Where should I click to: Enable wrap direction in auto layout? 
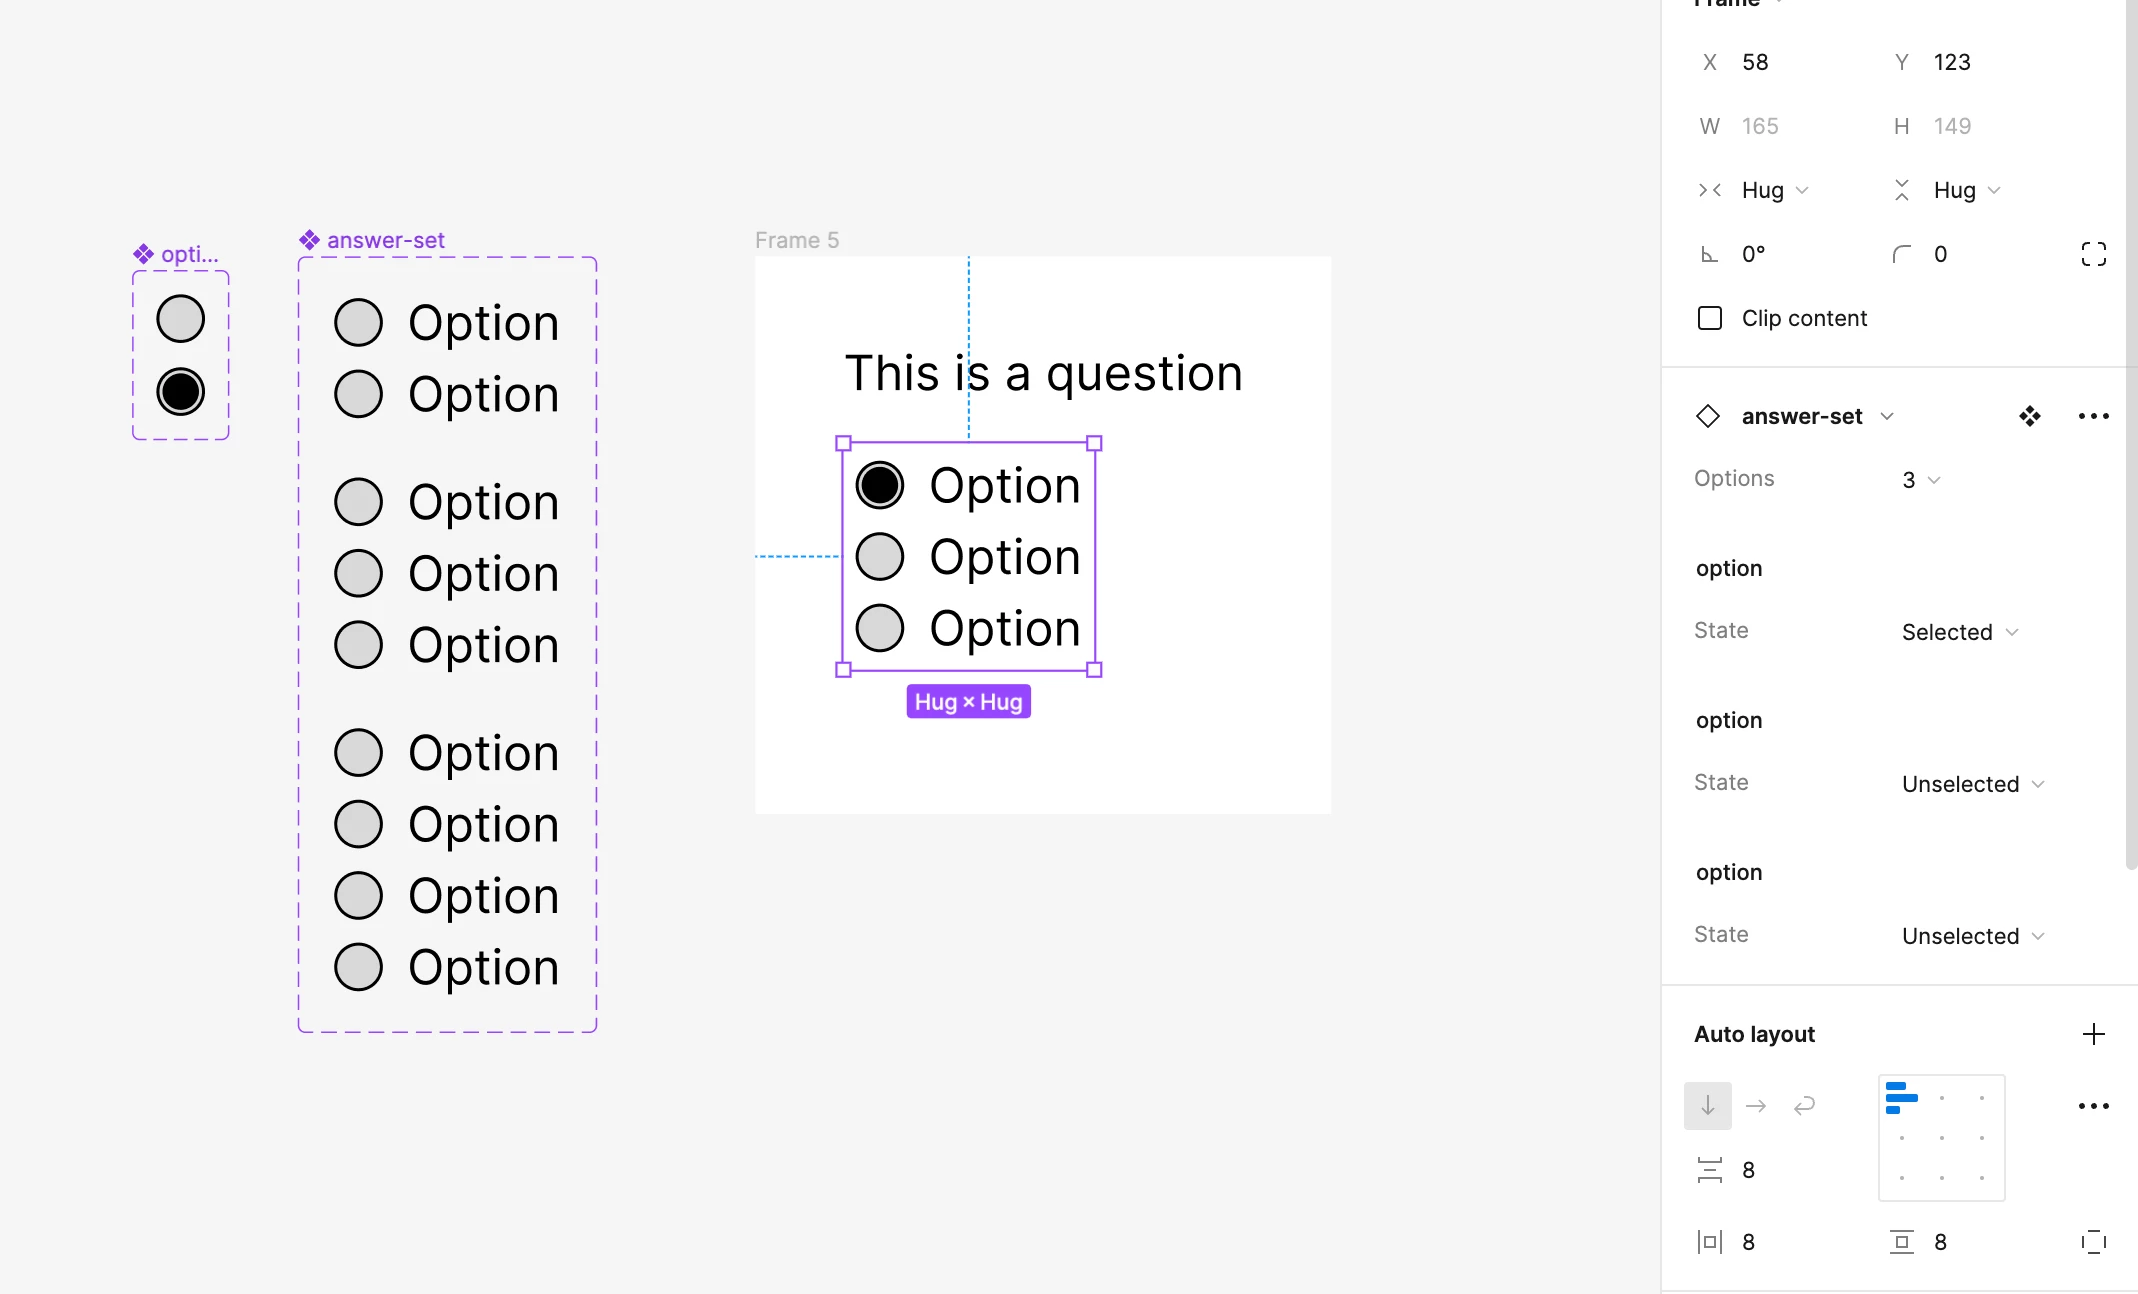click(1804, 1106)
